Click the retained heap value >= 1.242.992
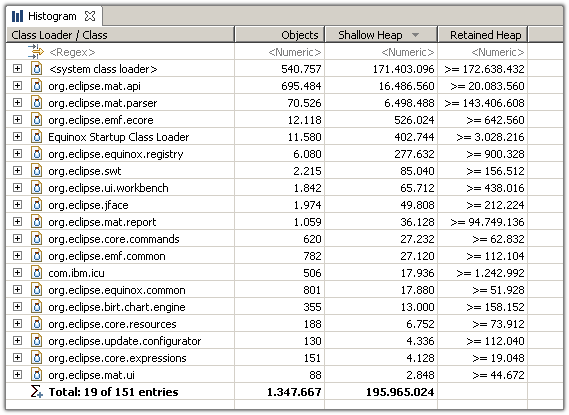Viewport: 569px width, 415px height. [x=490, y=273]
